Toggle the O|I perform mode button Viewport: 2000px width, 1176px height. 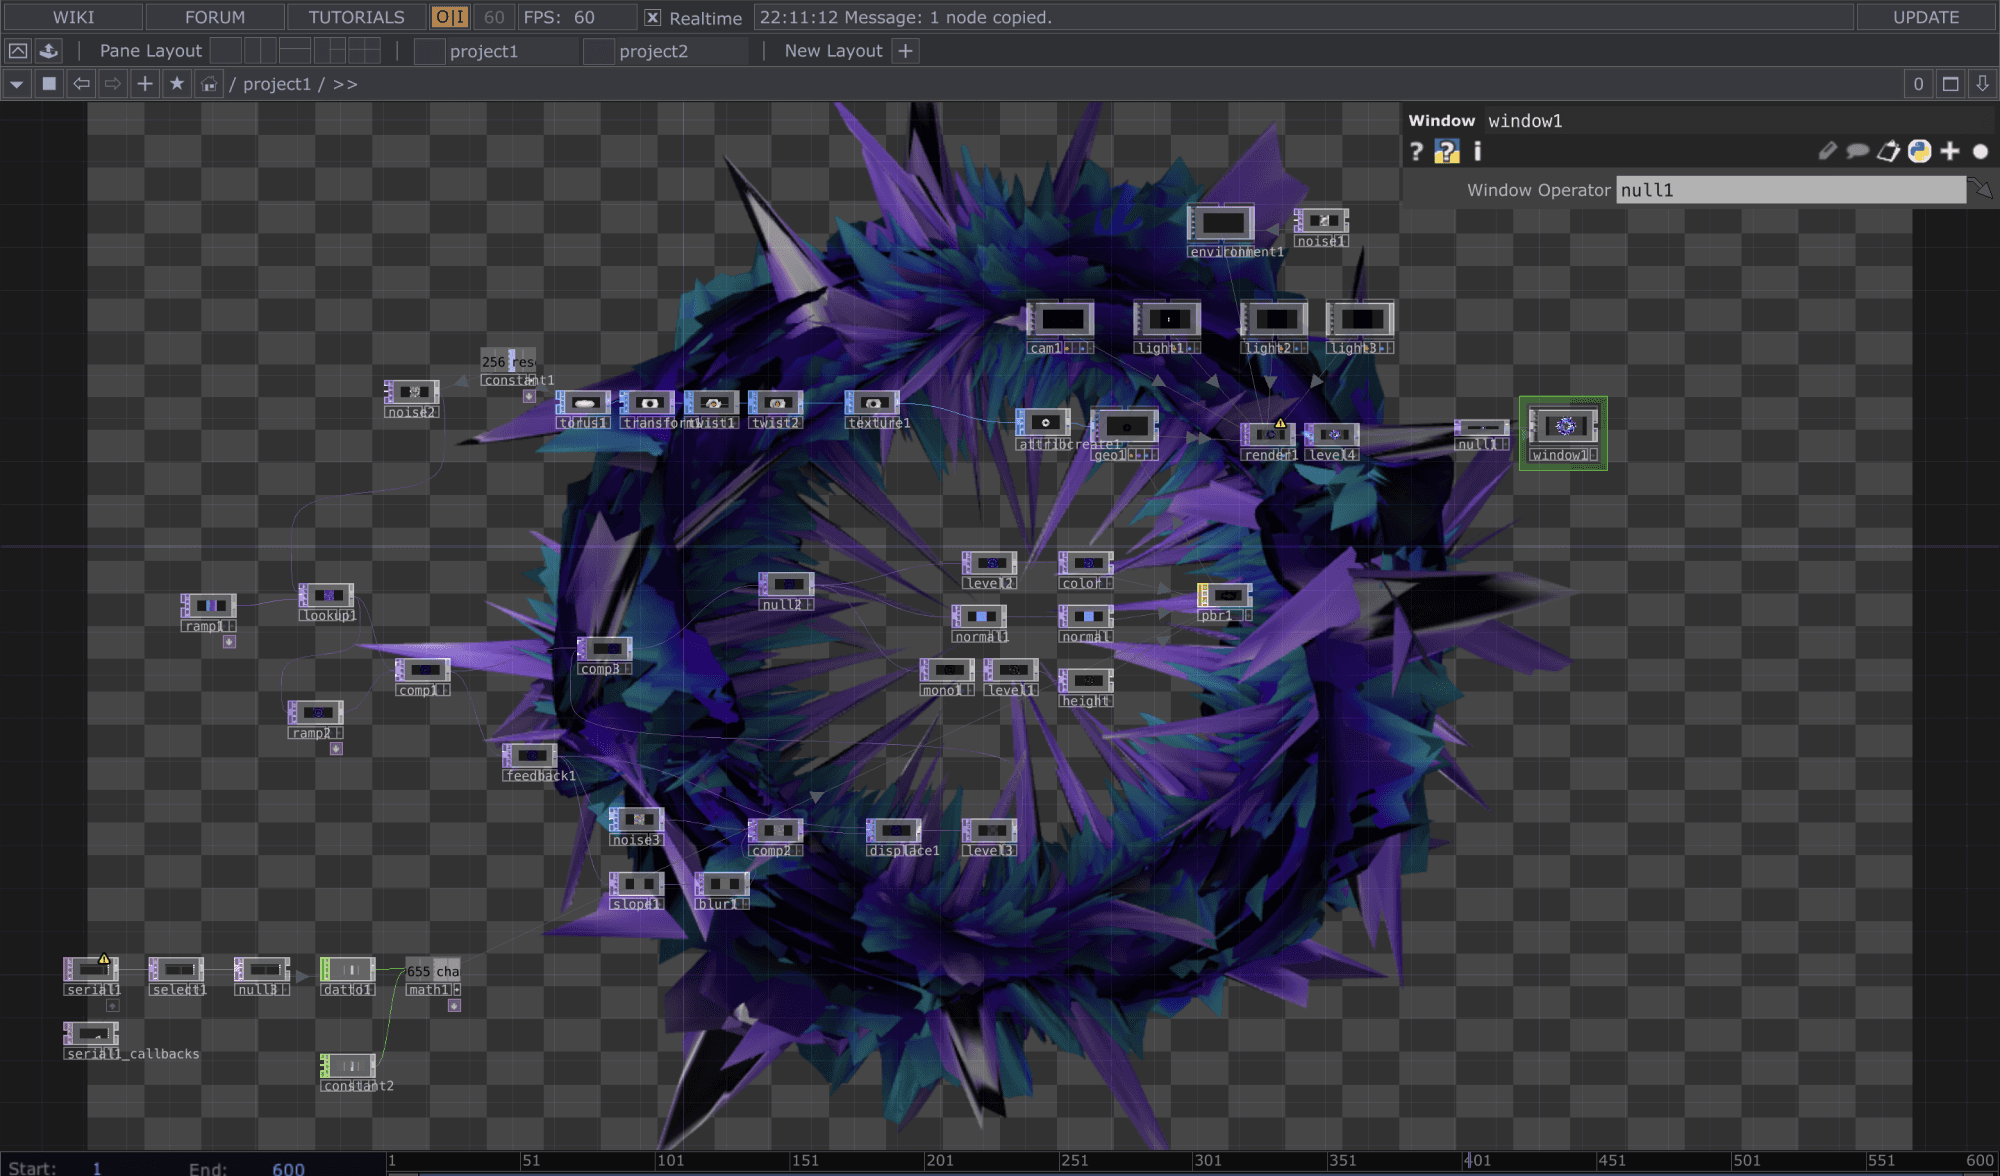(450, 17)
